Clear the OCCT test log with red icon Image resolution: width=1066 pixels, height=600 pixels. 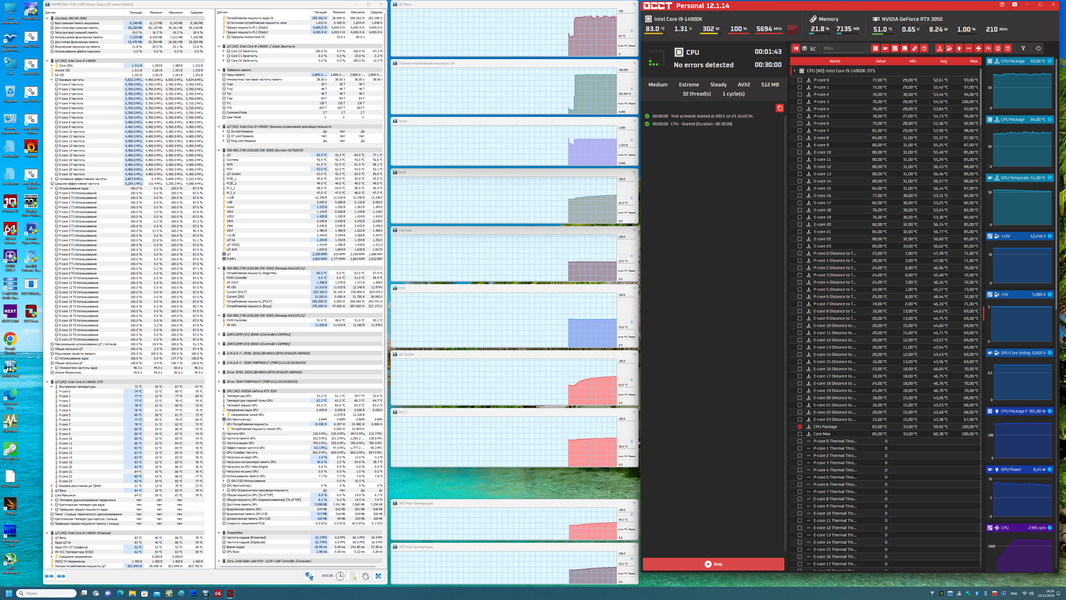[780, 108]
